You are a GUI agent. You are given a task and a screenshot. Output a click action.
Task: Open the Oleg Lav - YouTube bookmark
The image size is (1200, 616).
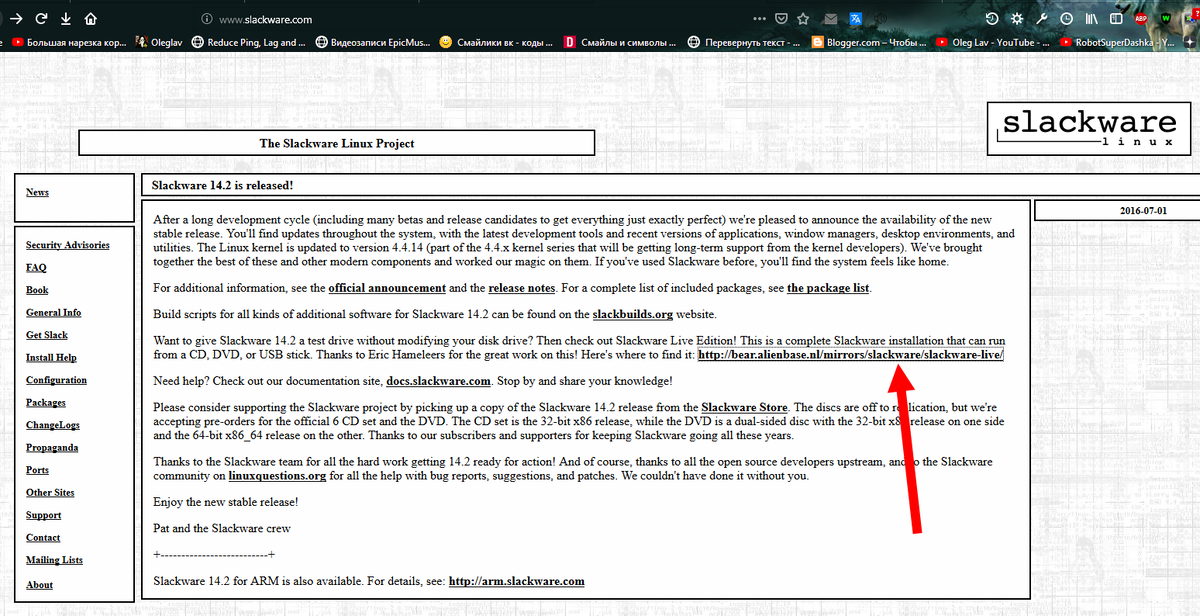(x=995, y=43)
